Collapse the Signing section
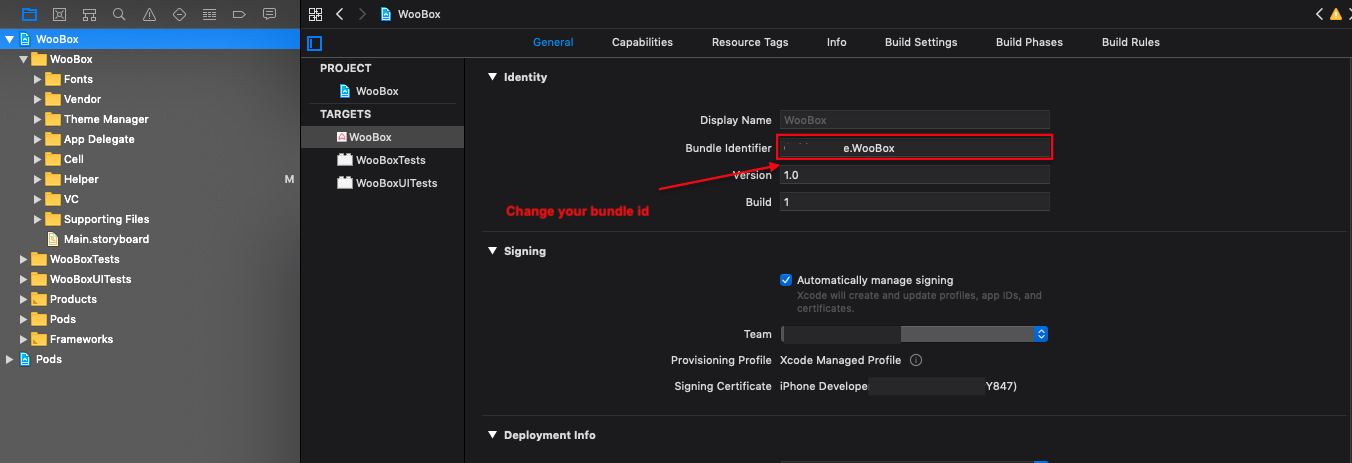 [491, 251]
